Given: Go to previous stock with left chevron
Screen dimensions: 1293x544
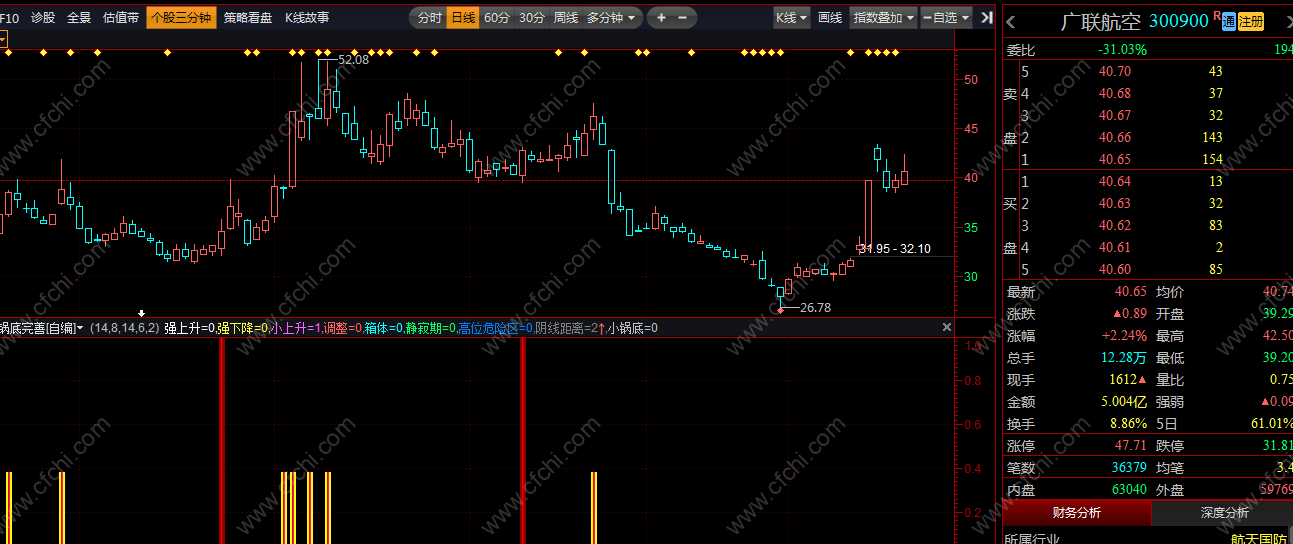Looking at the screenshot, I should (x=1011, y=22).
